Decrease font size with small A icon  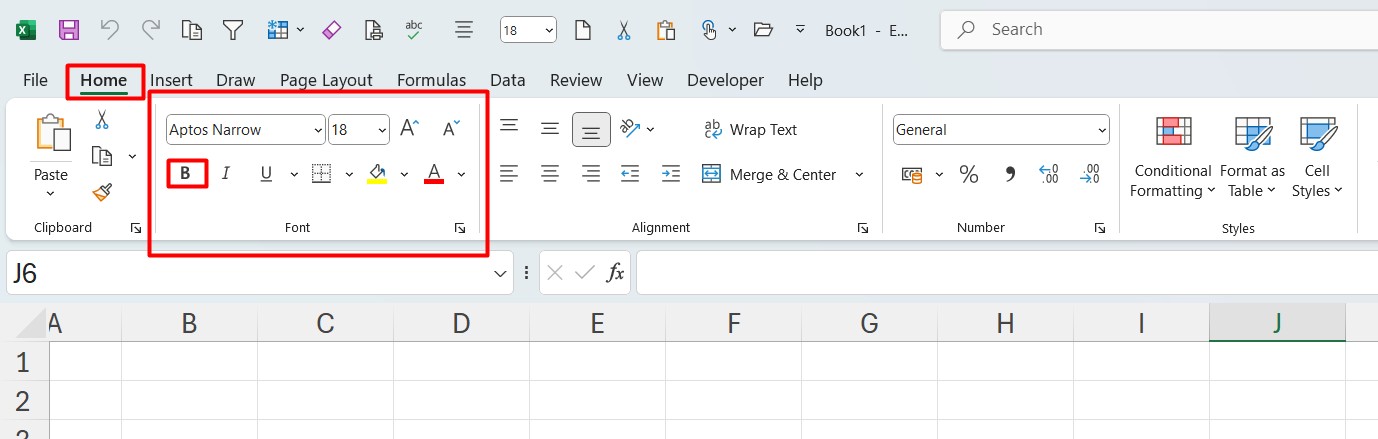pos(452,128)
